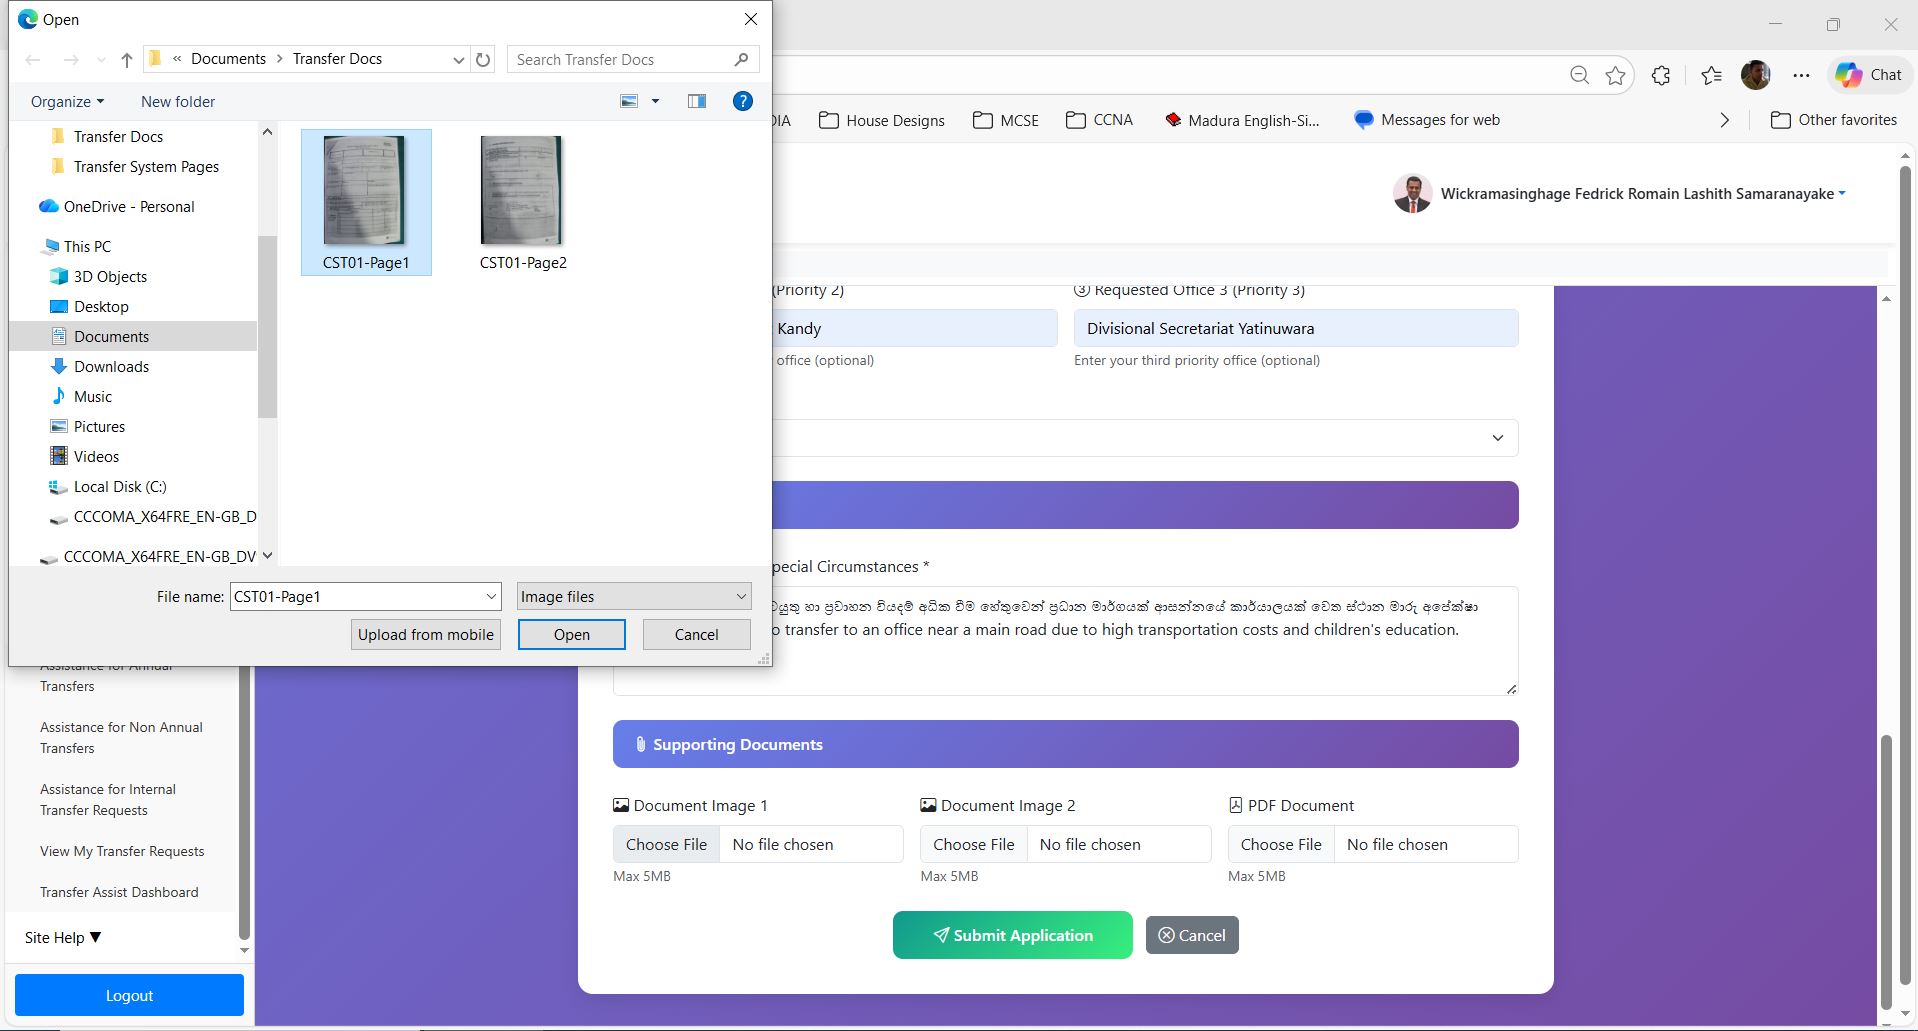Click New folder in the dialog toolbar

click(178, 102)
